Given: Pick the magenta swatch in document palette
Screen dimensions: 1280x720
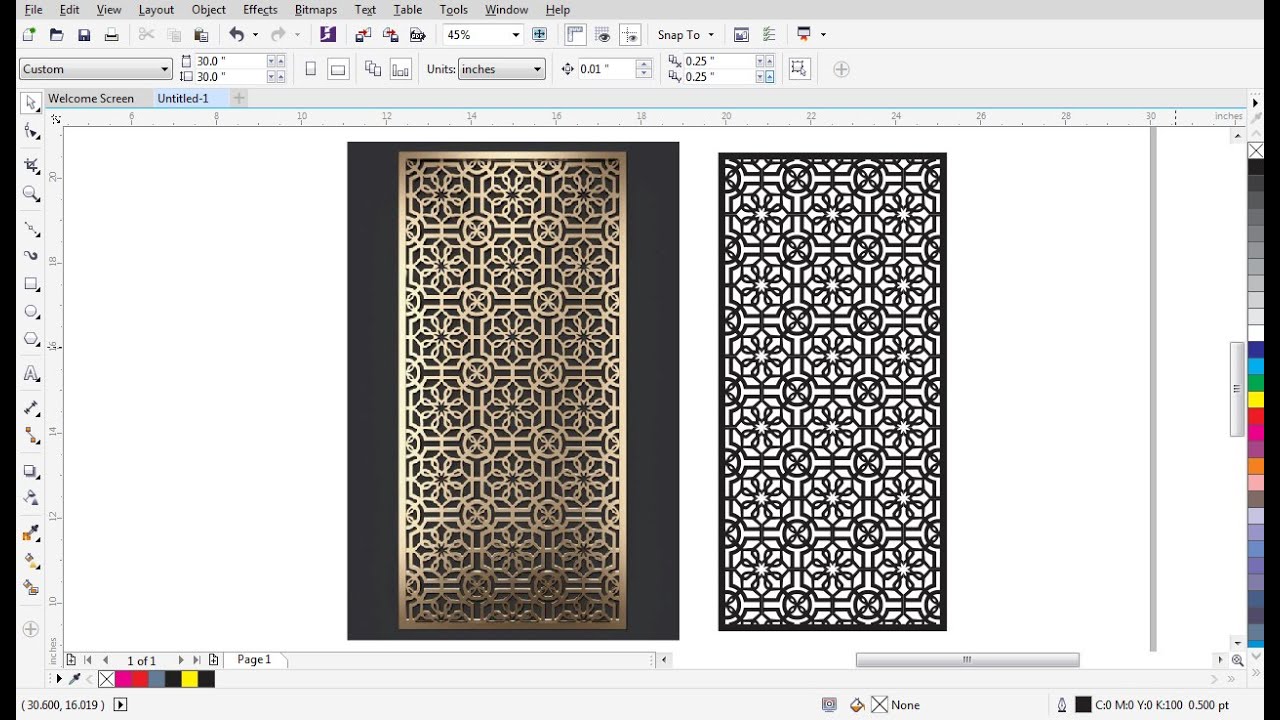Looking at the screenshot, I should click(x=123, y=679).
